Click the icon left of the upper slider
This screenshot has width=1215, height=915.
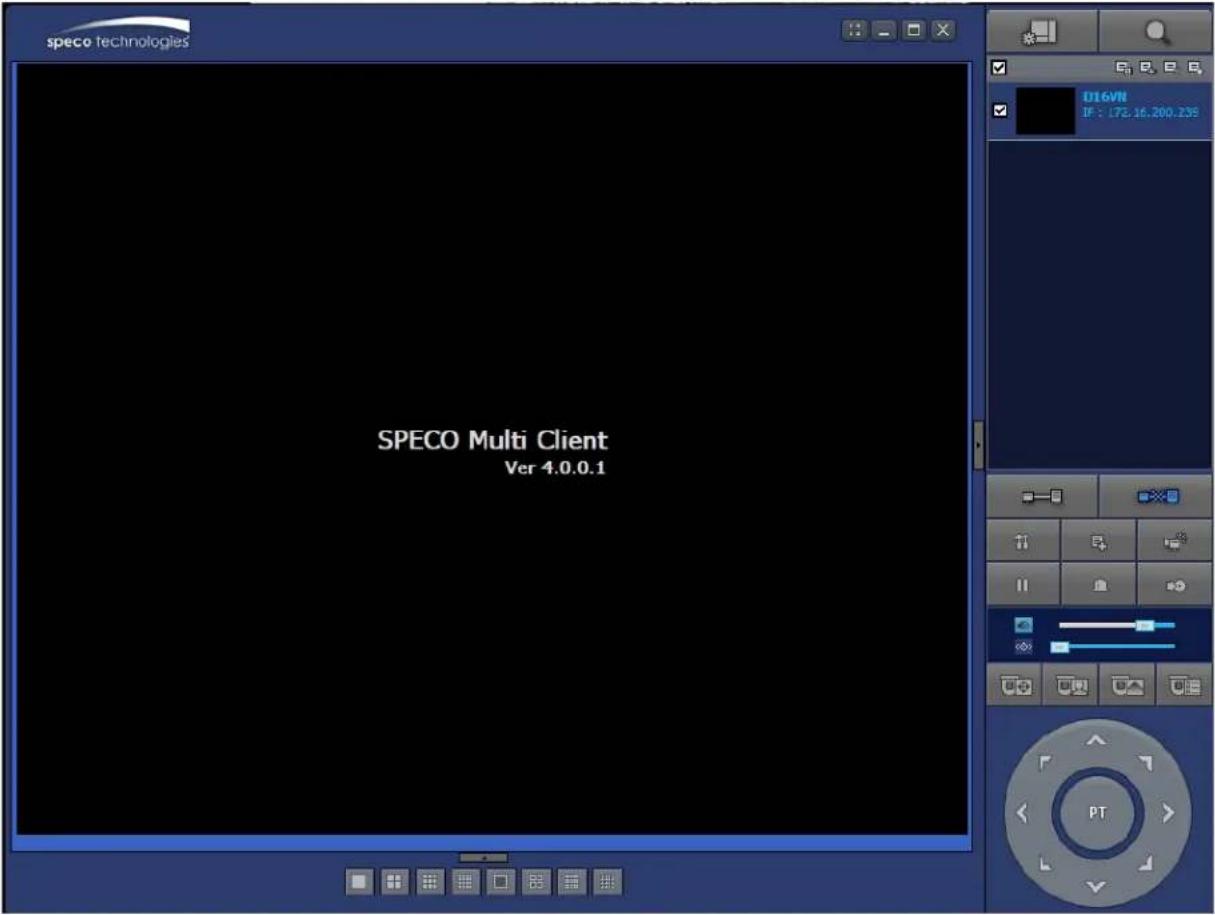coord(1023,625)
